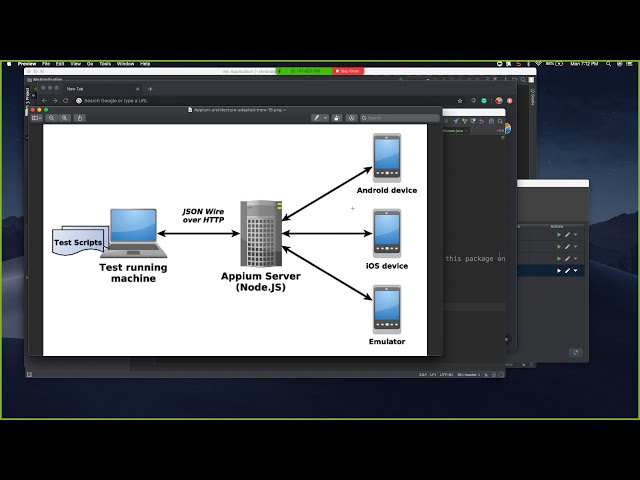Click the green Chrome extension icon
Screen dimensions: 640x480
[484, 100]
